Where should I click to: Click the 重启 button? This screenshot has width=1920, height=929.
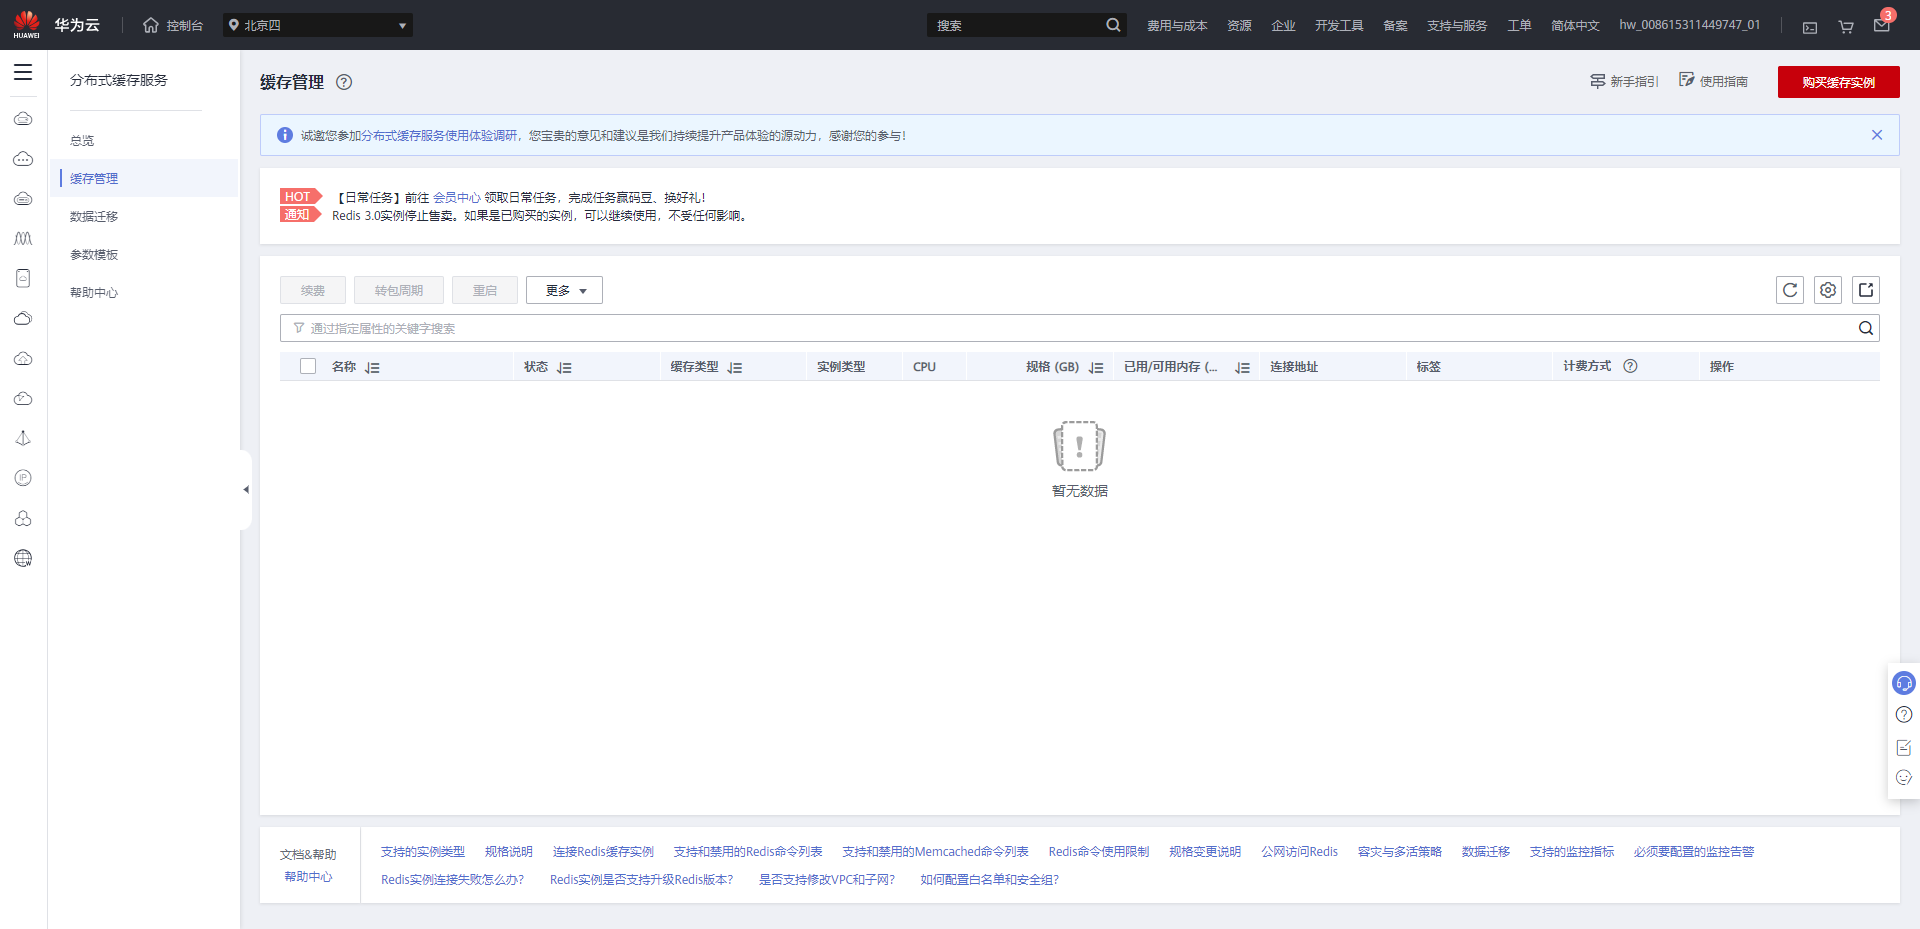point(485,290)
